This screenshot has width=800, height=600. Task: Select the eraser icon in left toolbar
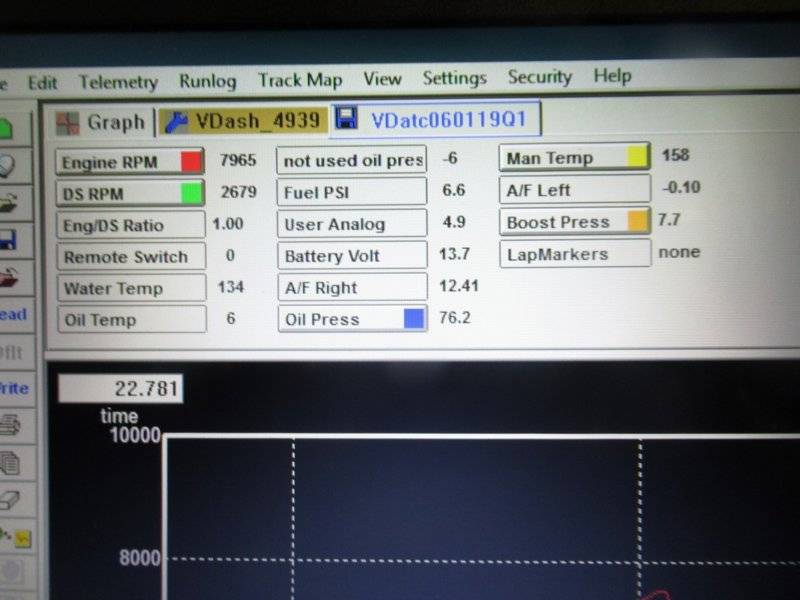tap(10, 499)
